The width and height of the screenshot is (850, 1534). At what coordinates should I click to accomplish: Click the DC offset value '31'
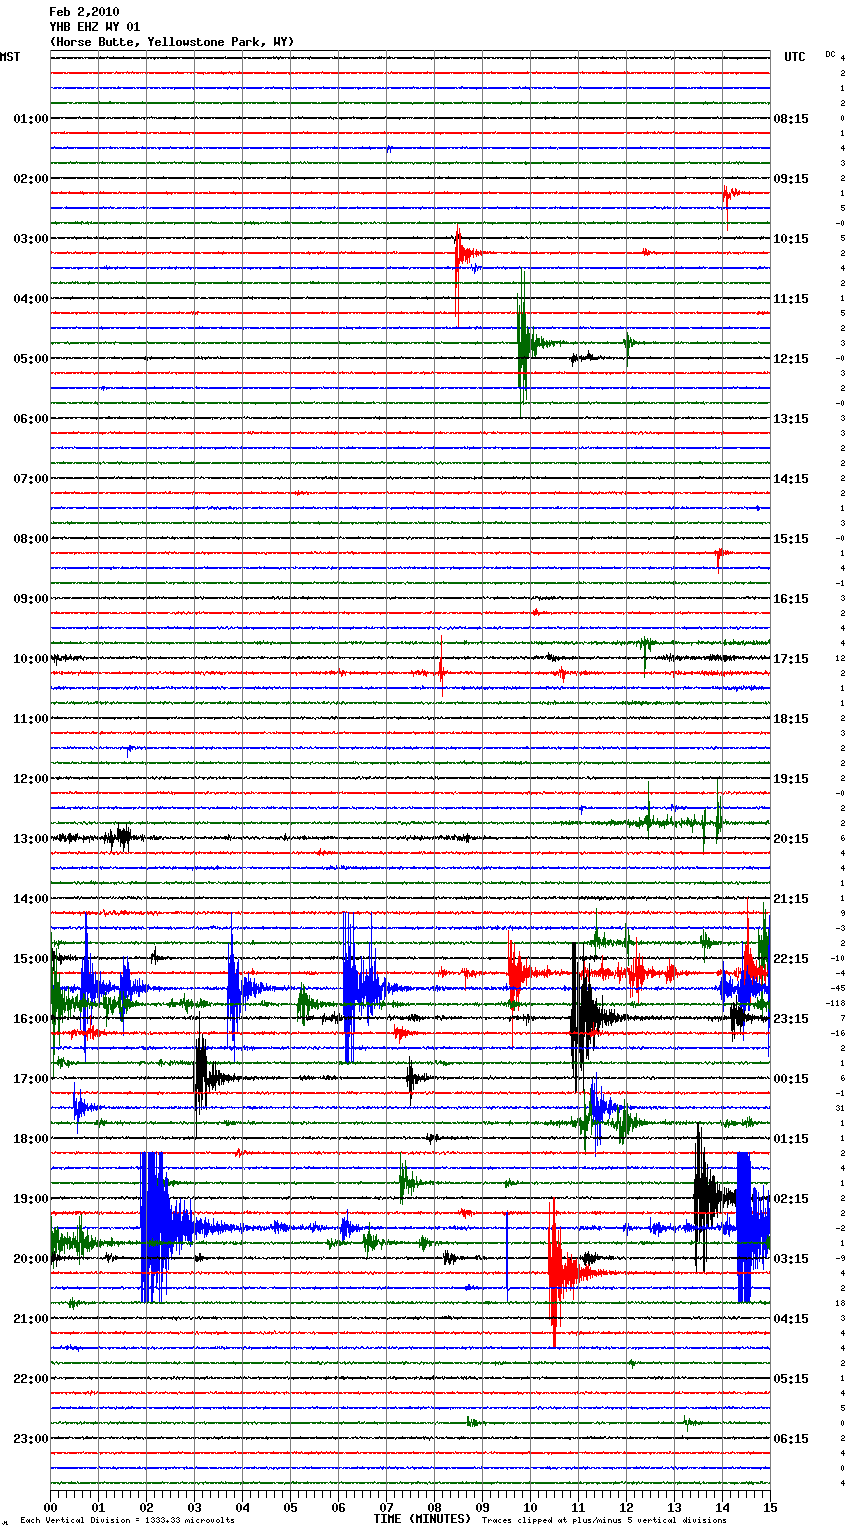[840, 1108]
